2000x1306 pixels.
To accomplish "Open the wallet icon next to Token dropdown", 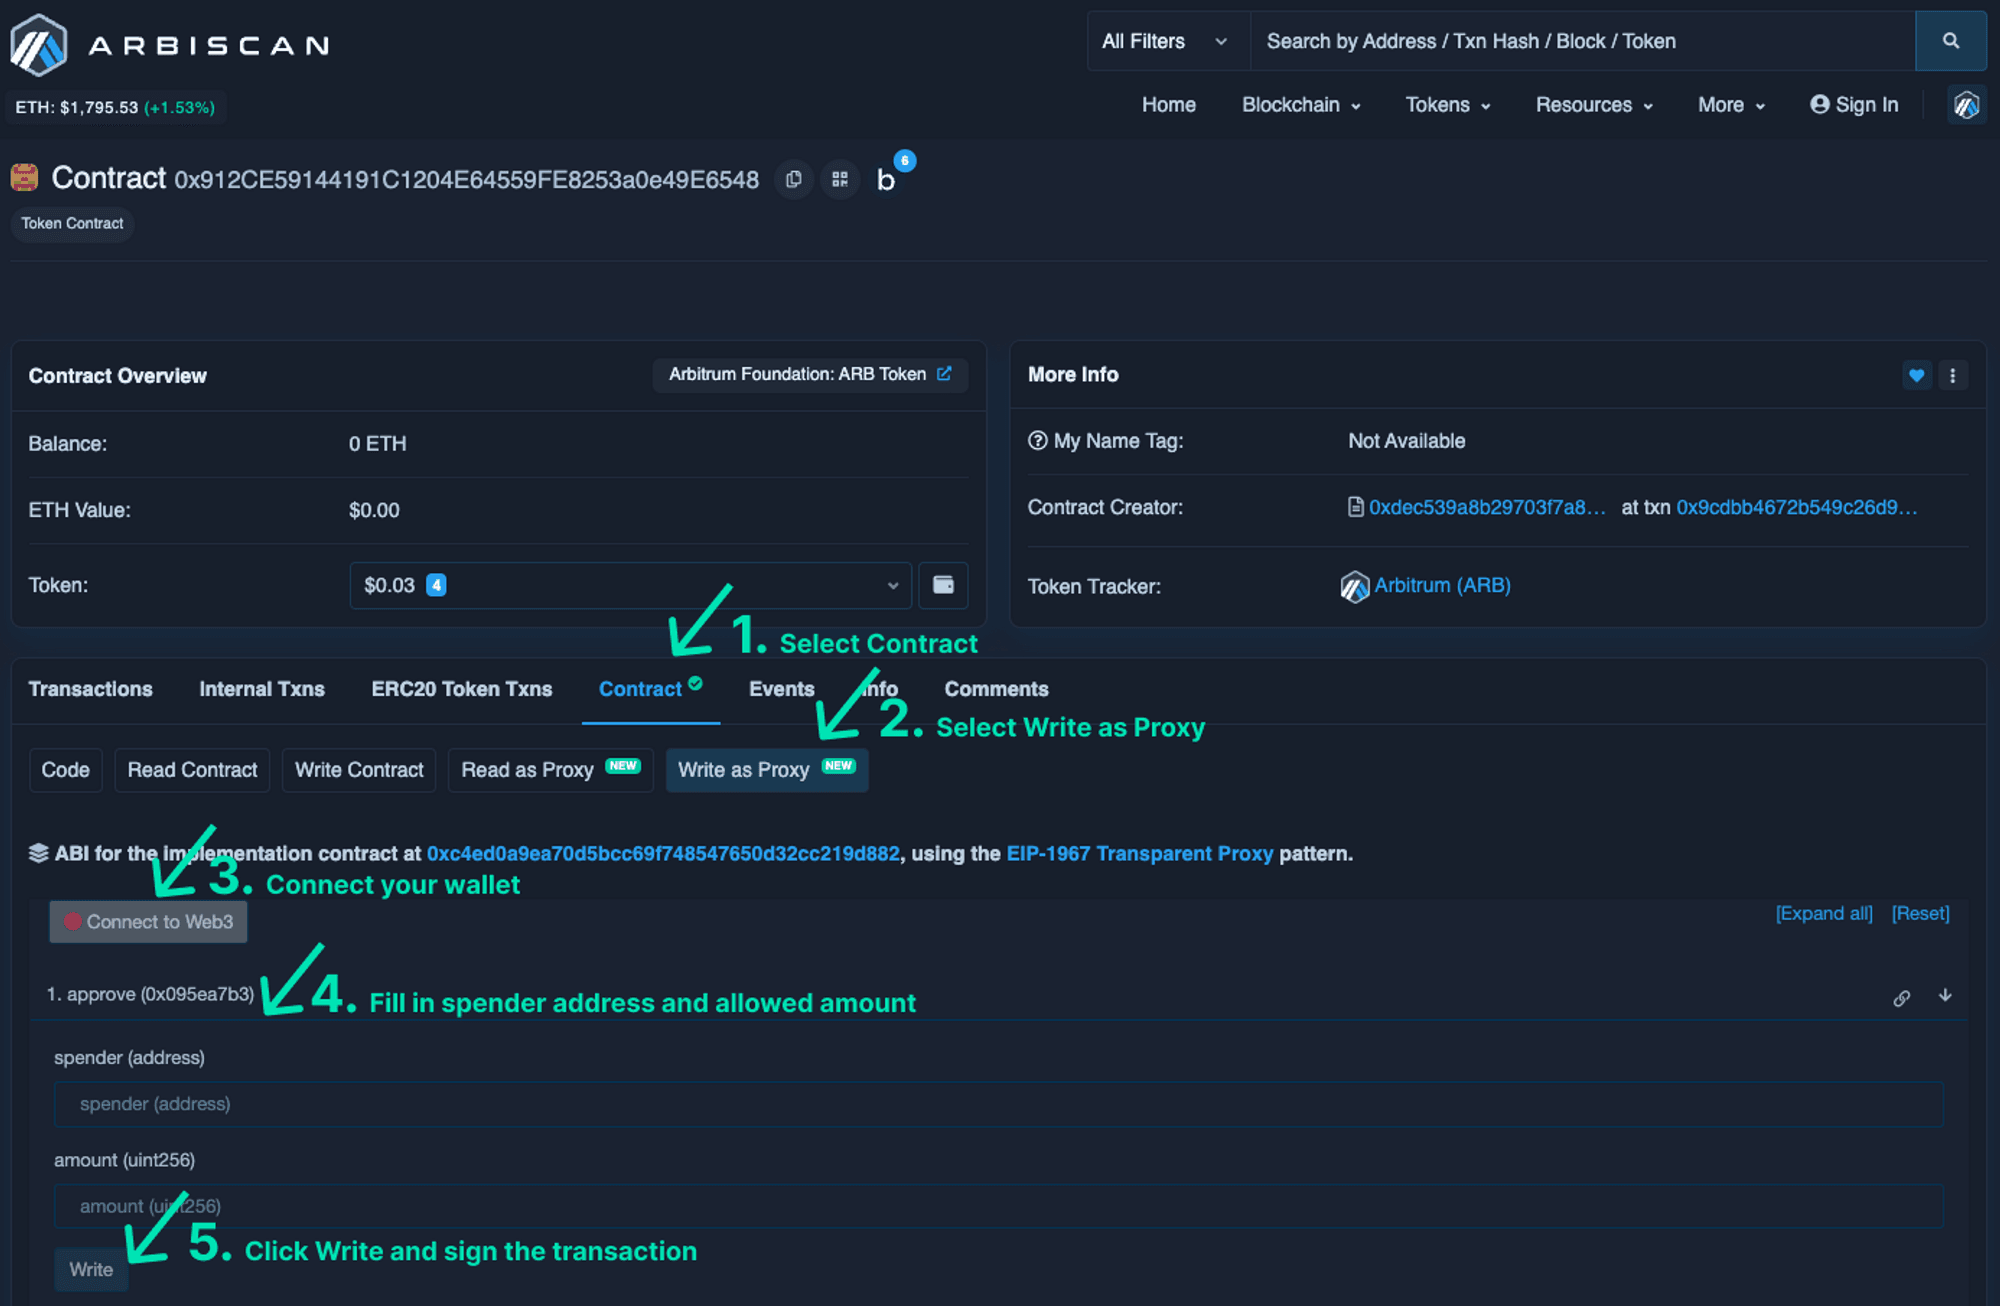I will pos(943,585).
